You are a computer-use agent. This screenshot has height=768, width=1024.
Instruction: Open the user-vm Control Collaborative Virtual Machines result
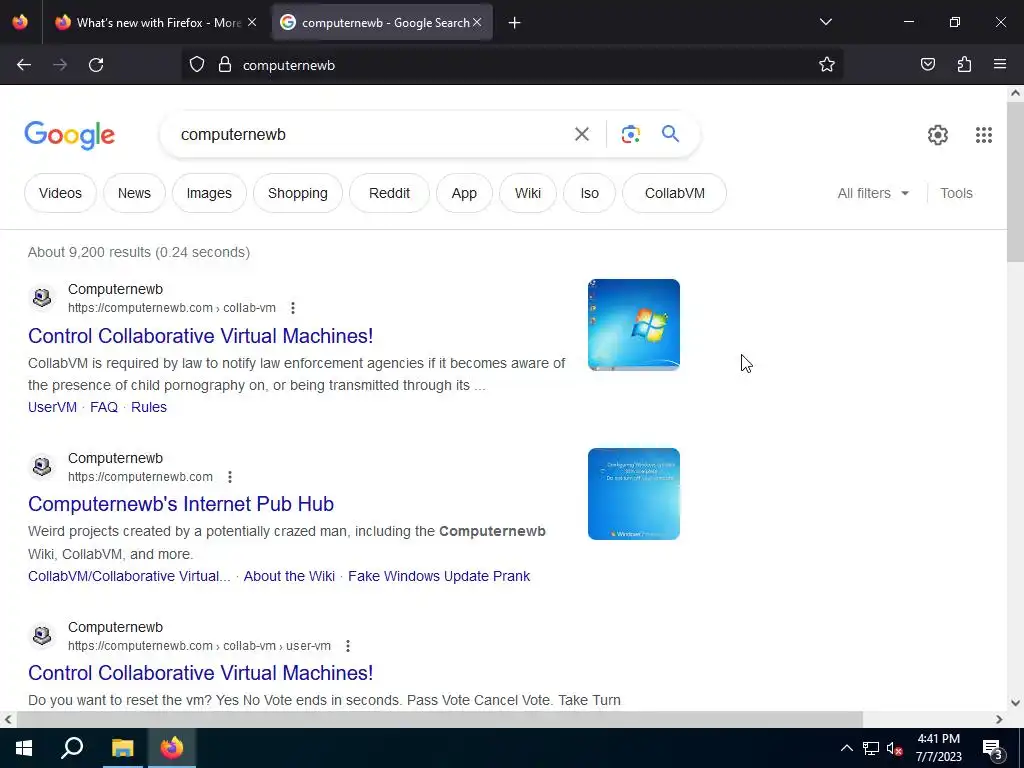coord(200,673)
